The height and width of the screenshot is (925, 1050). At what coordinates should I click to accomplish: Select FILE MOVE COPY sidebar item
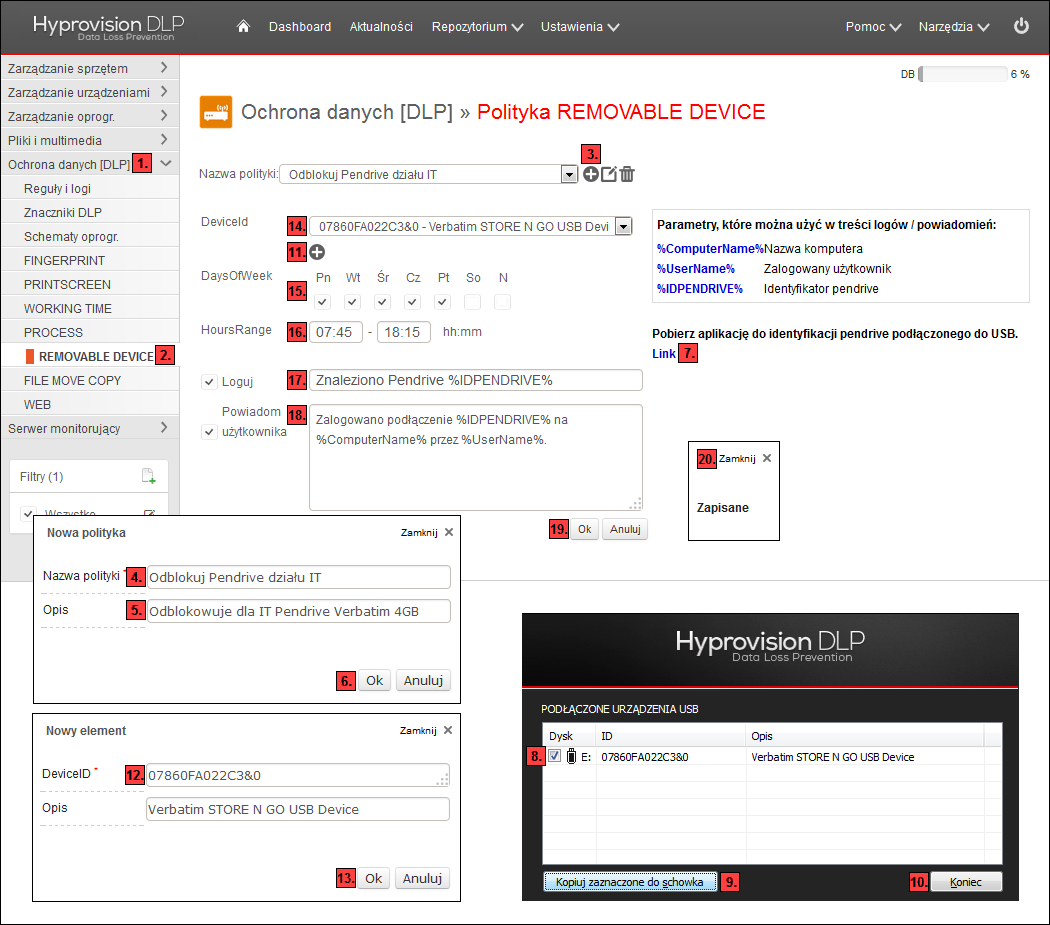(x=90, y=380)
